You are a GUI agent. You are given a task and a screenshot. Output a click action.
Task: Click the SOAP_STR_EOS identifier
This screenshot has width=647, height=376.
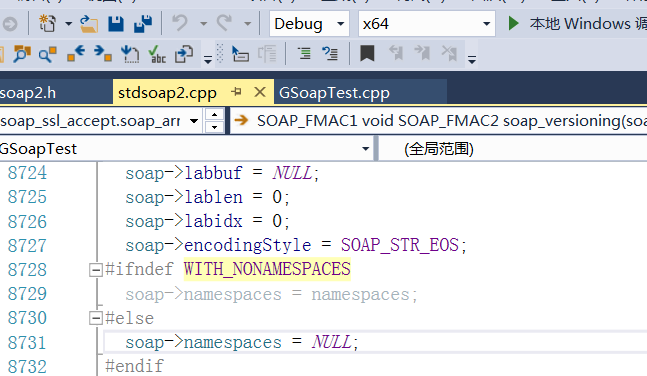[x=399, y=245]
